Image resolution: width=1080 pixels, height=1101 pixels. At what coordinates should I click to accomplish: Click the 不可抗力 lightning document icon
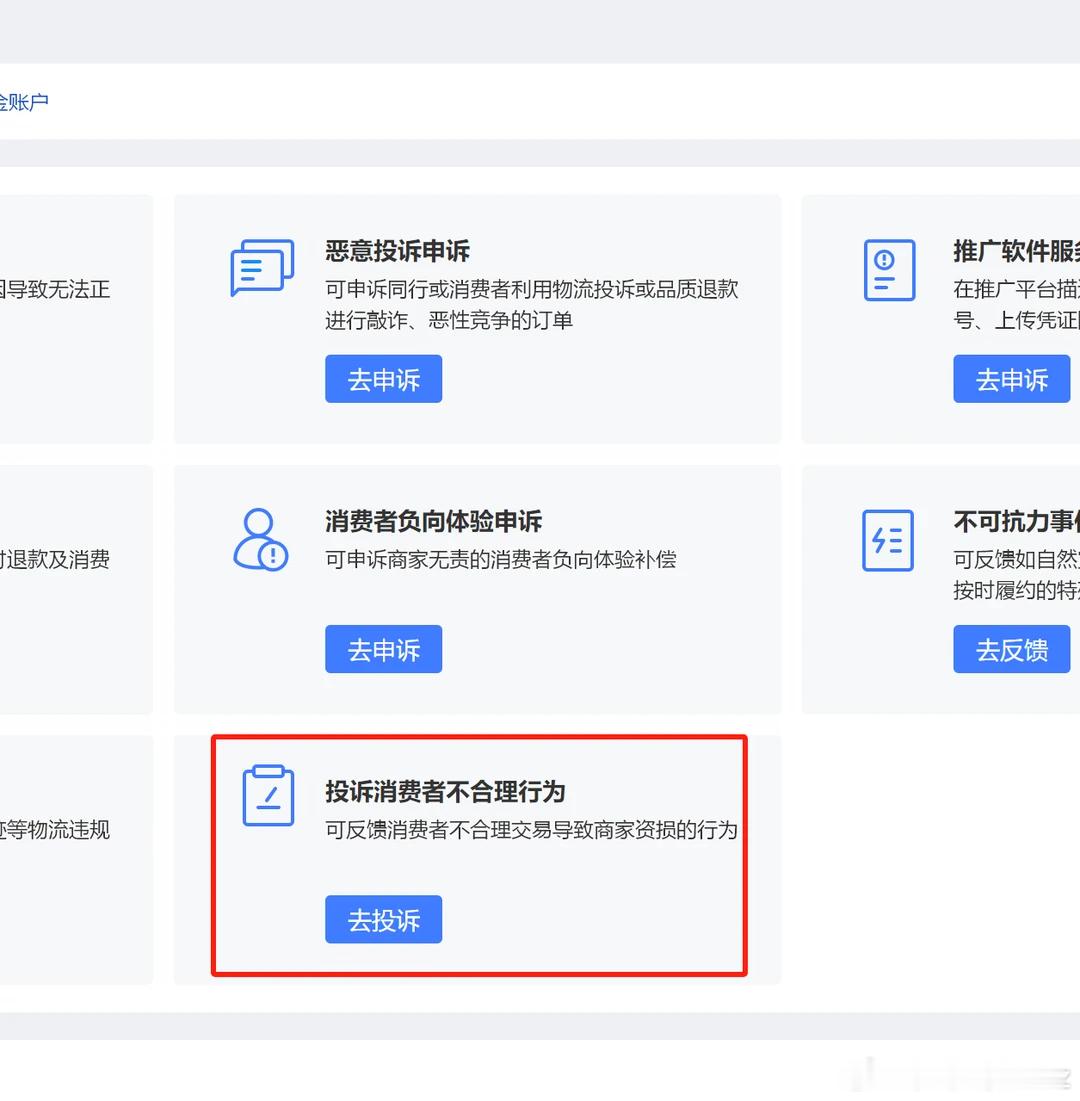(888, 540)
